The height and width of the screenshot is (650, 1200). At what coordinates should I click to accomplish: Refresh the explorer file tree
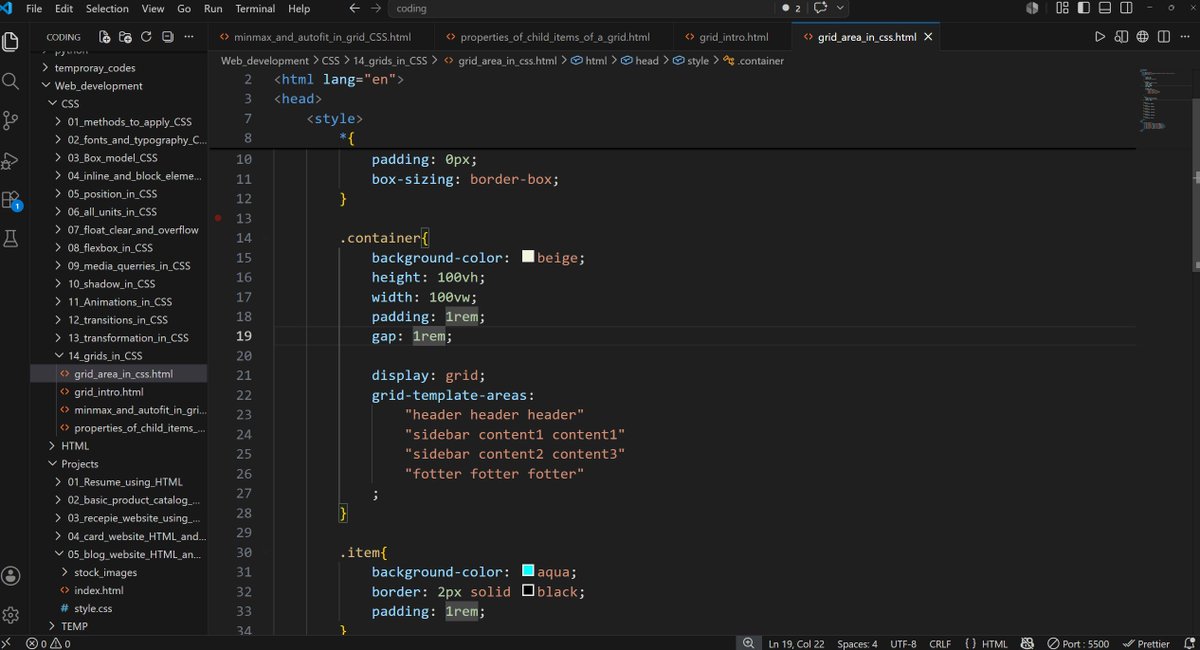pos(146,37)
